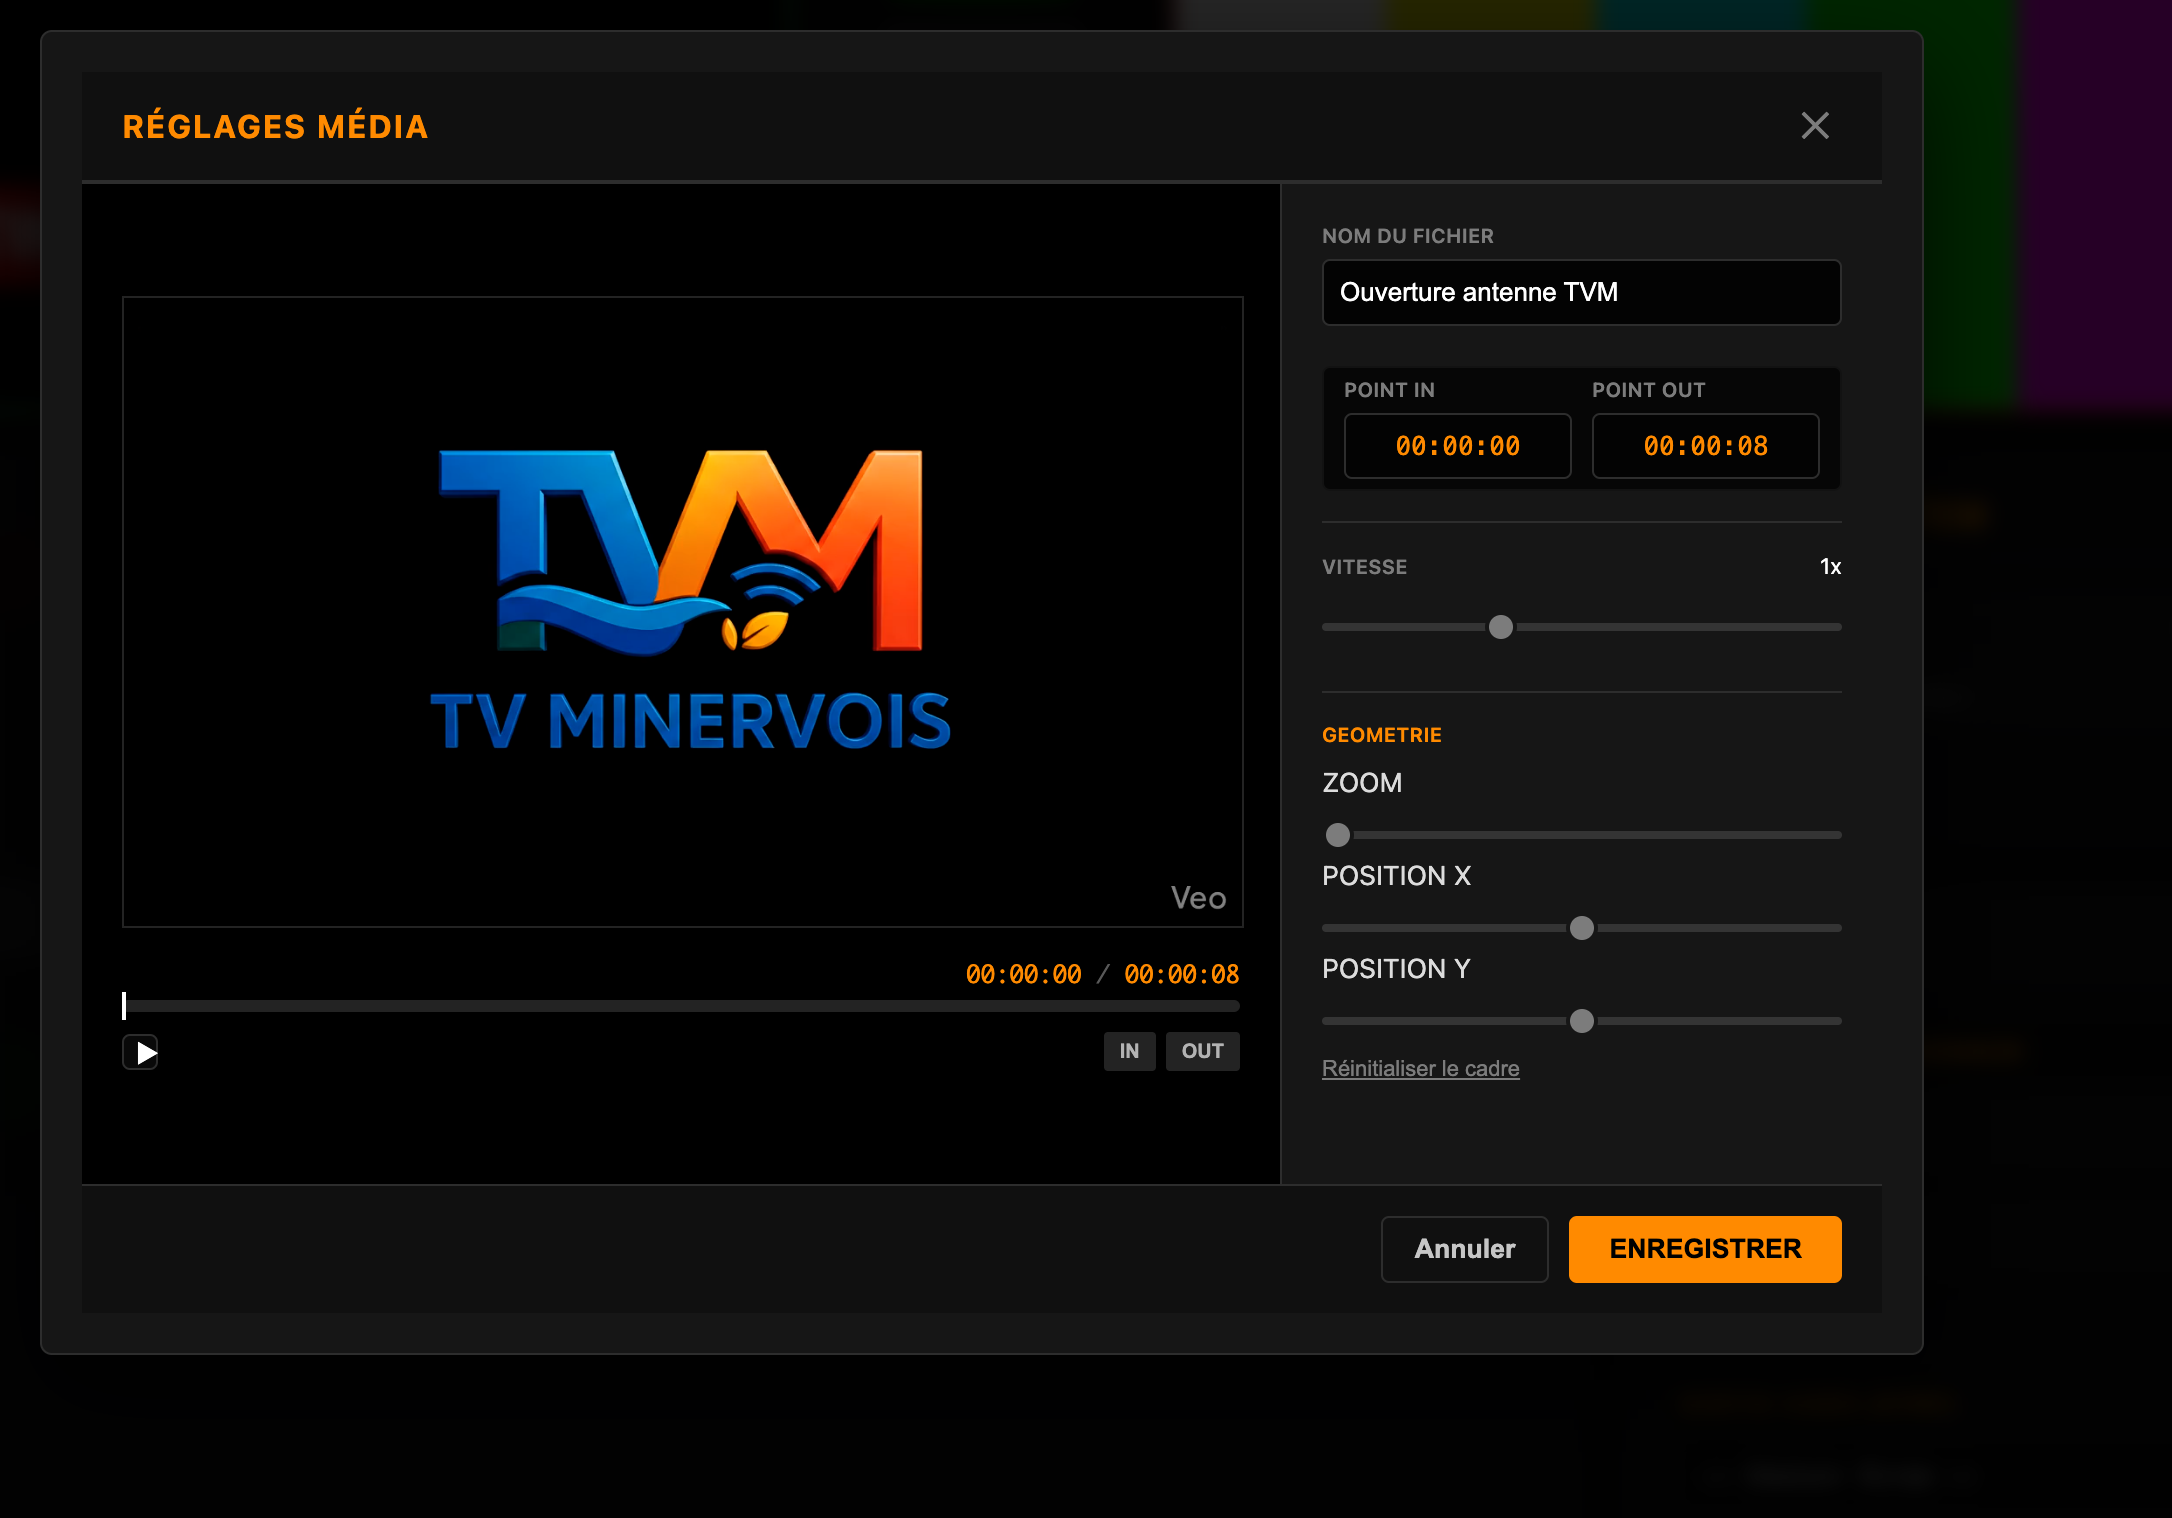Viewport: 2172px width, 1518px height.
Task: Click the GEOMETRIE section heading
Action: coord(1381,735)
